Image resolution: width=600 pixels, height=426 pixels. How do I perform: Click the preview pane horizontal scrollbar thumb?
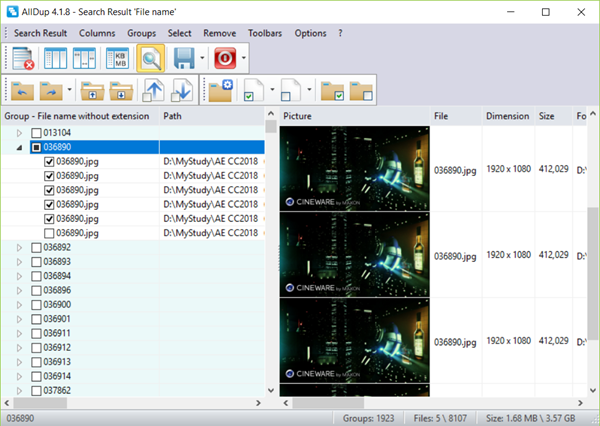click(x=328, y=403)
